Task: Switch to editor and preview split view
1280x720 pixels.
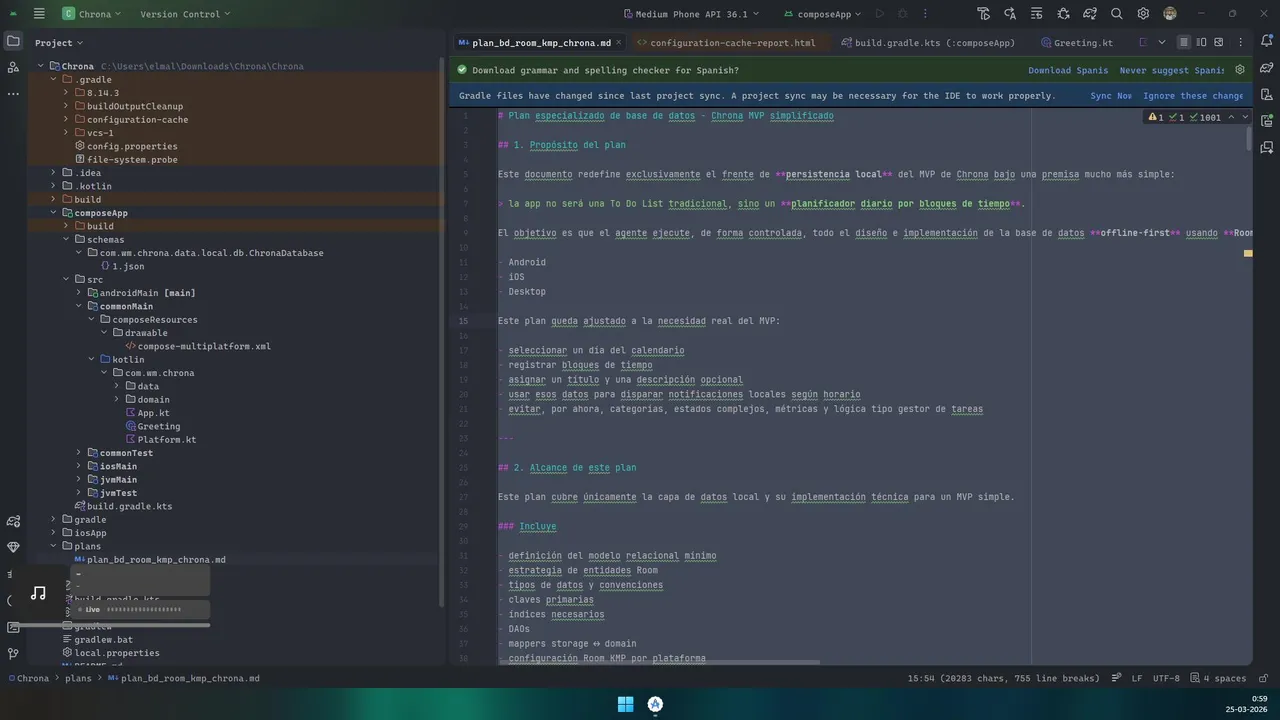Action: tap(1203, 43)
